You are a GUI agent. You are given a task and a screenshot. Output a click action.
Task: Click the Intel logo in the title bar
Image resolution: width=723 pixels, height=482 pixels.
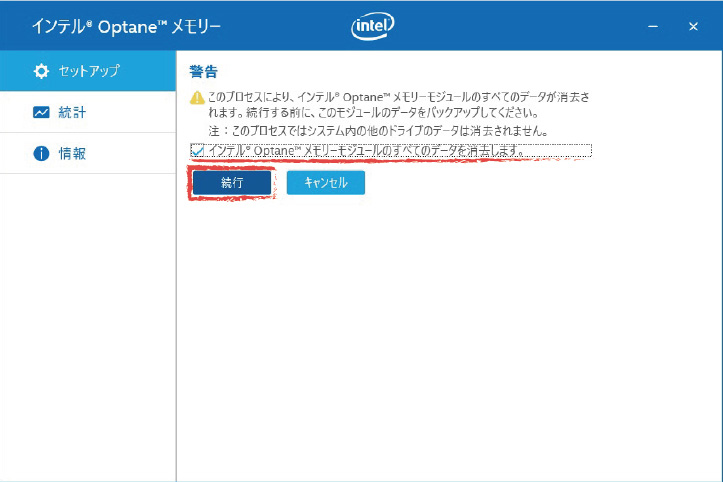373,26
